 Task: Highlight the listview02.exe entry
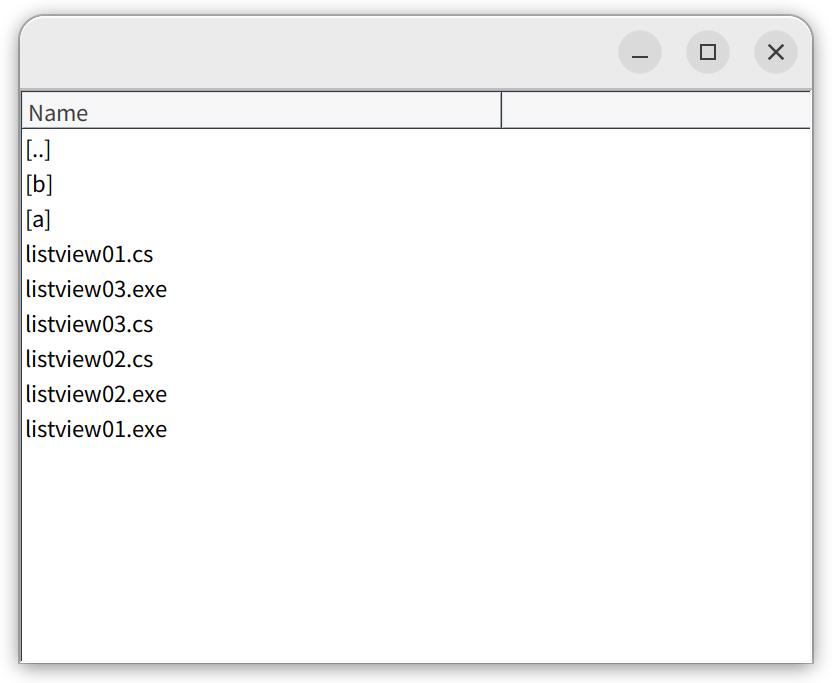click(x=96, y=395)
